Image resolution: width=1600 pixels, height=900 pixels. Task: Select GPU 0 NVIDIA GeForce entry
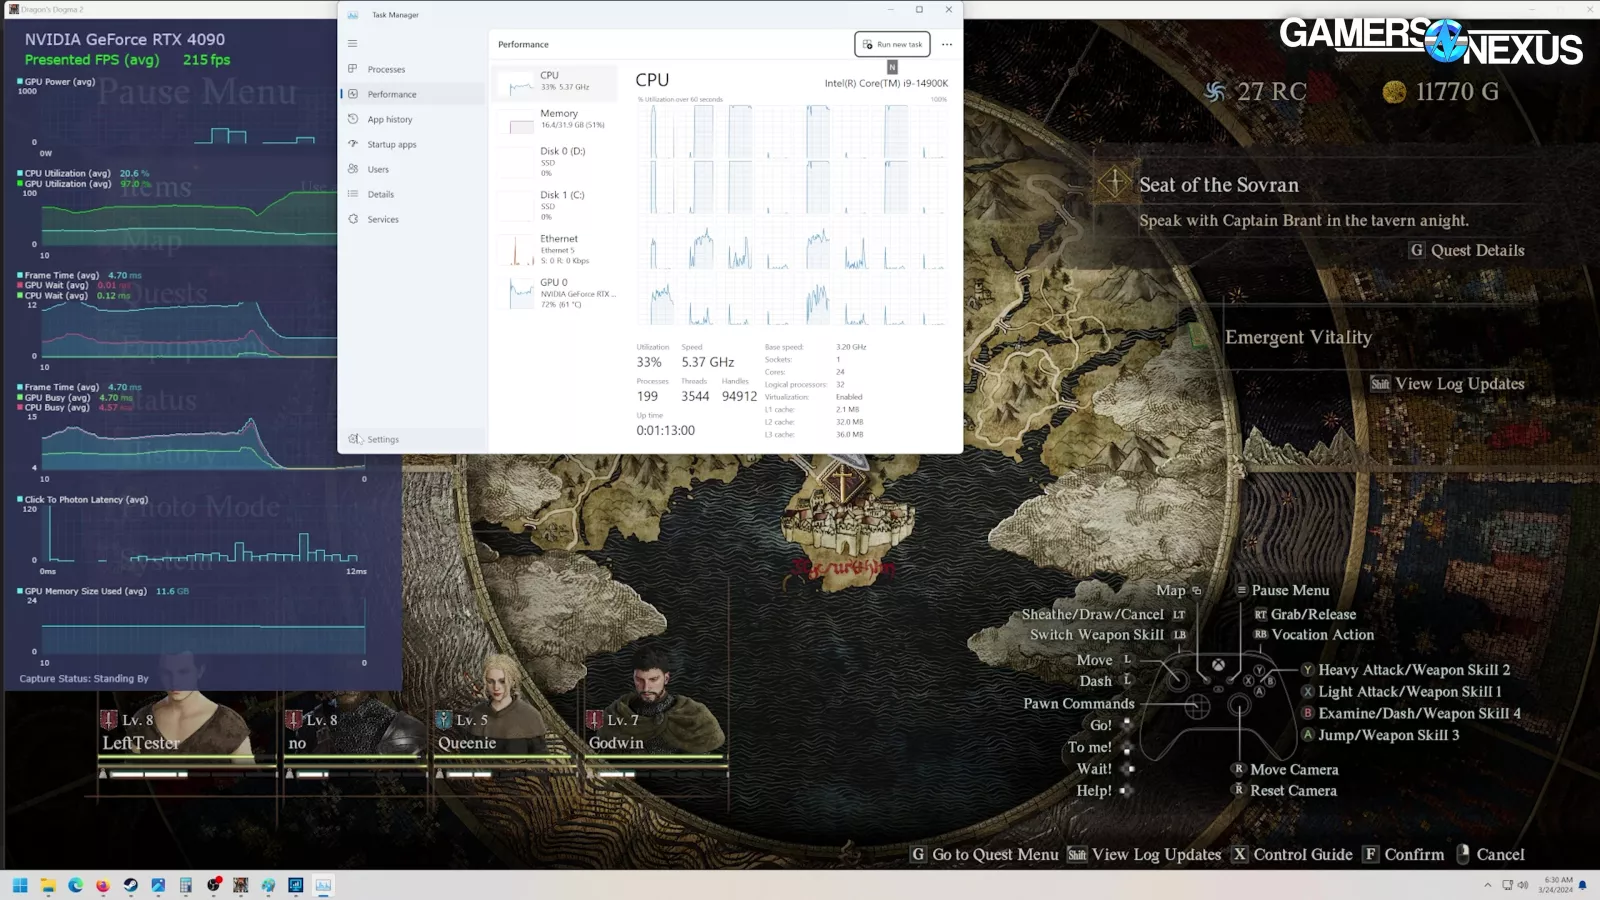pos(556,293)
